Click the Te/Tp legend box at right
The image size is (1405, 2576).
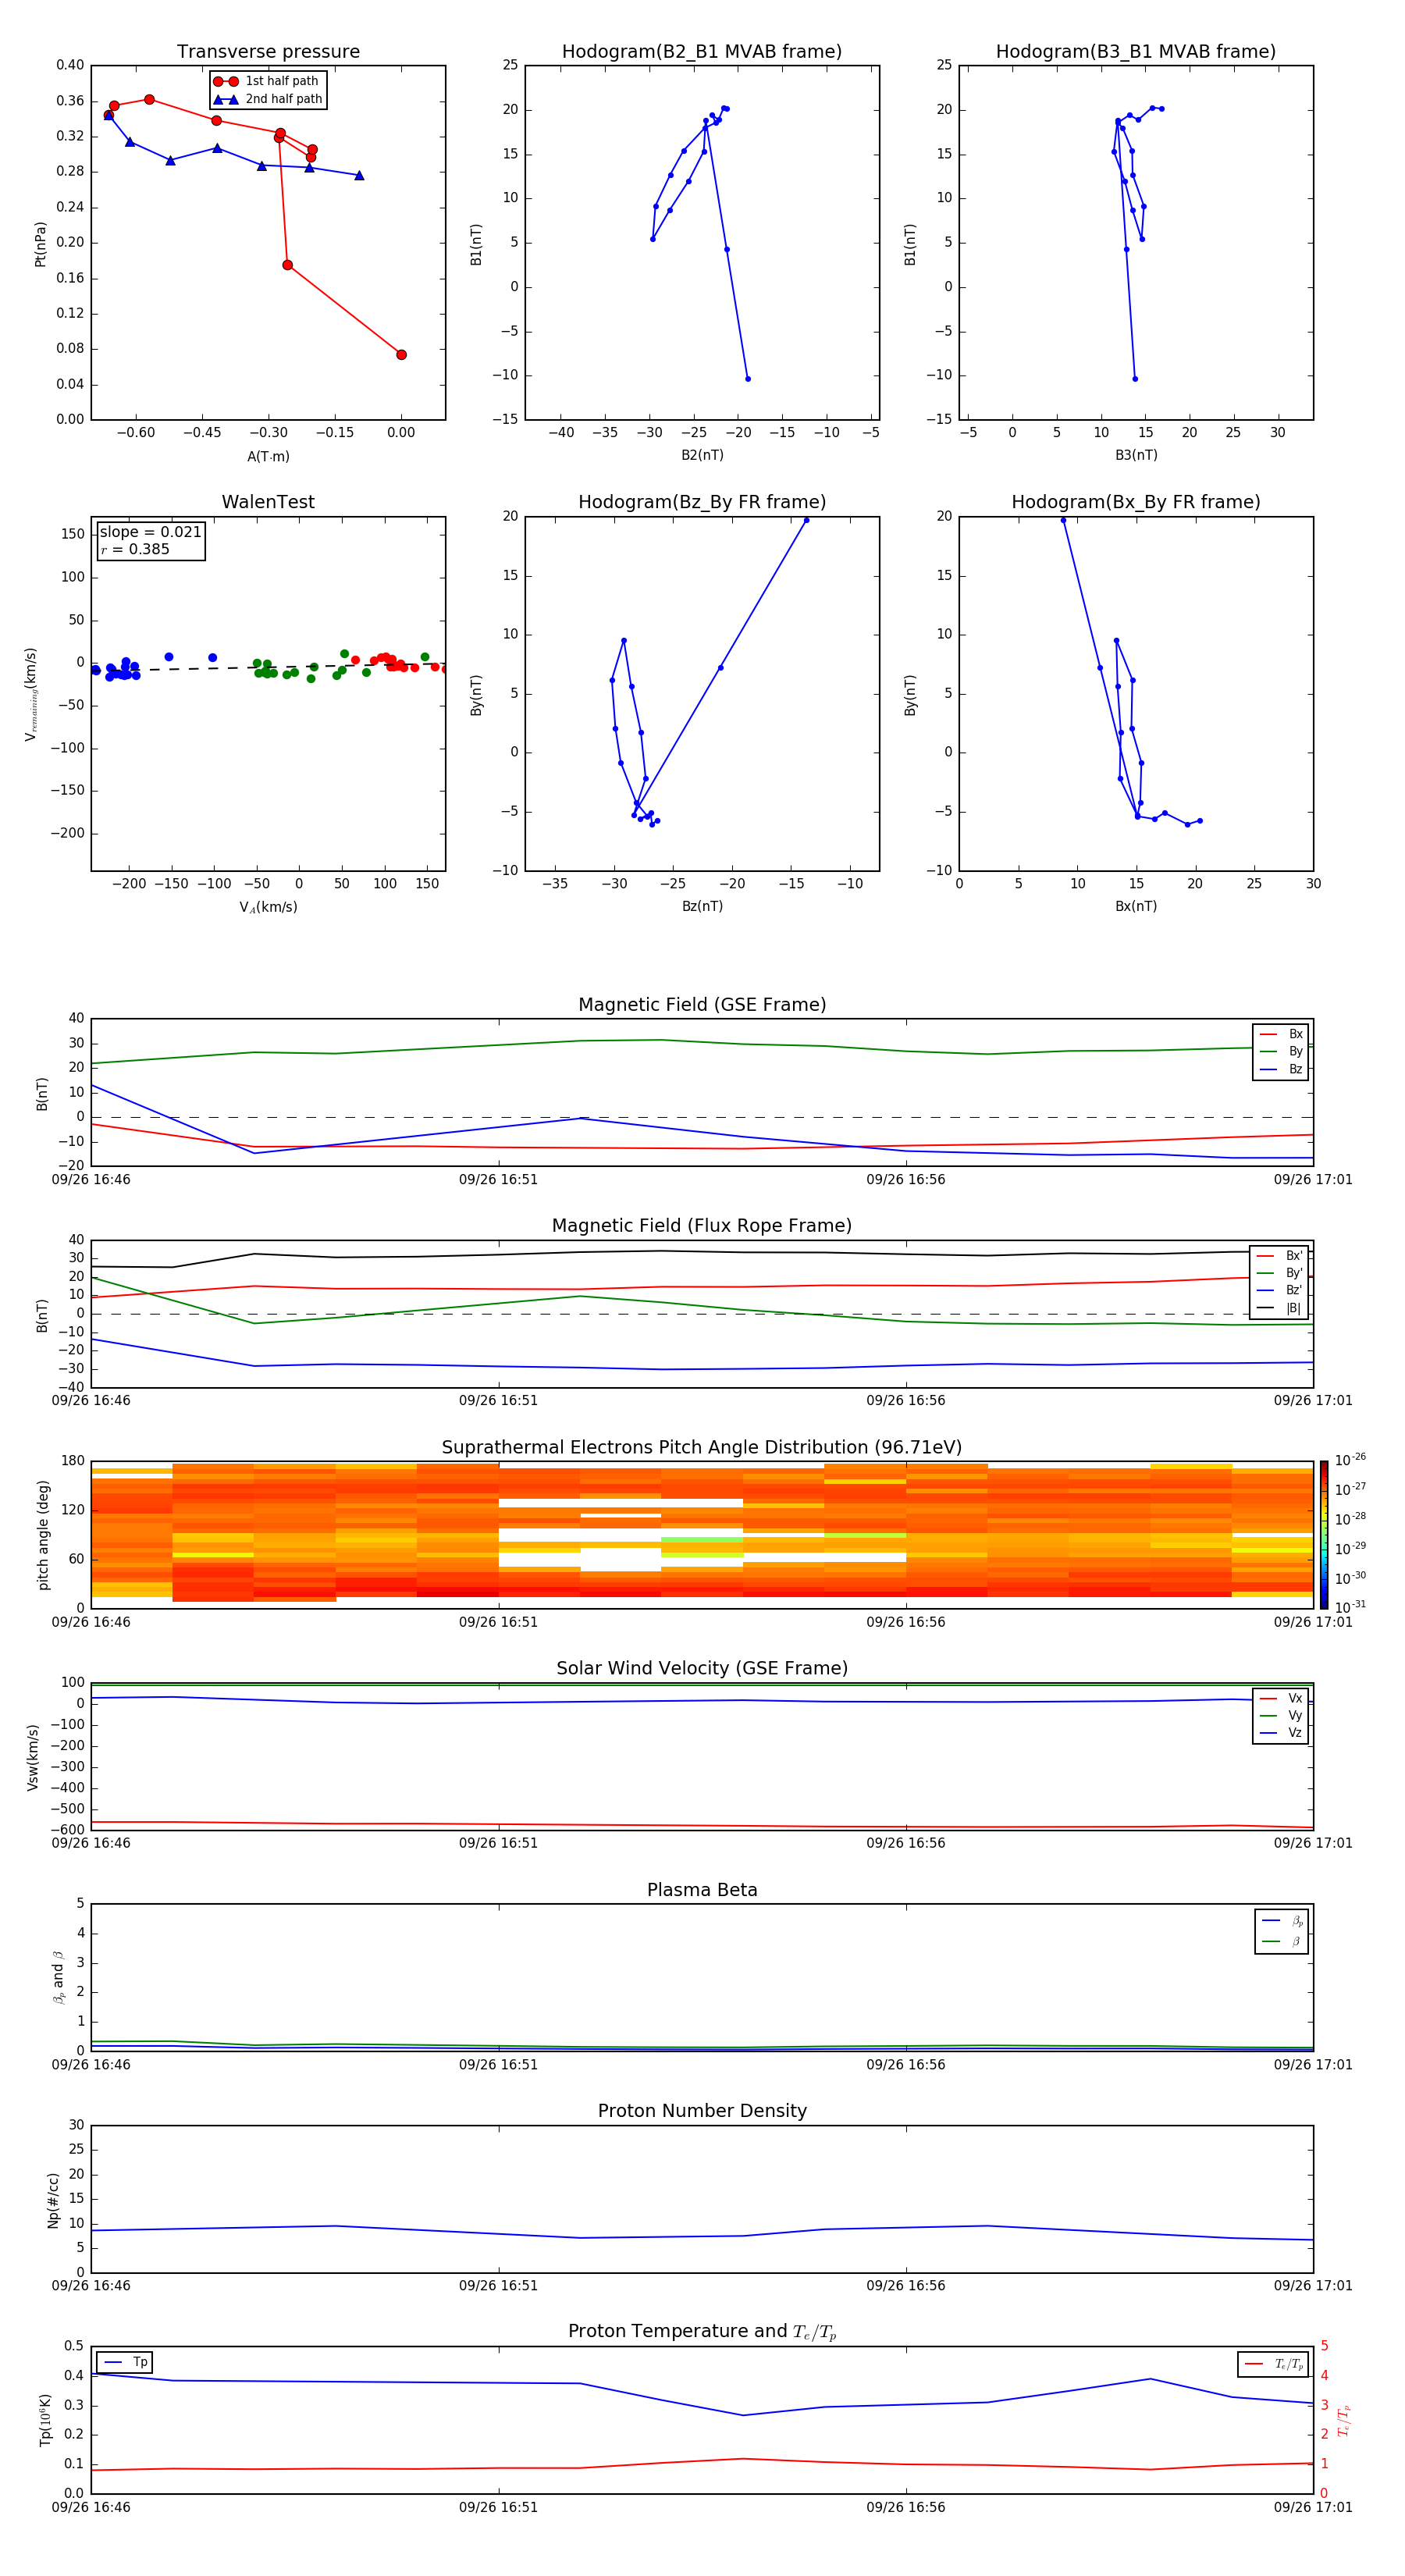pyautogui.click(x=1272, y=2364)
